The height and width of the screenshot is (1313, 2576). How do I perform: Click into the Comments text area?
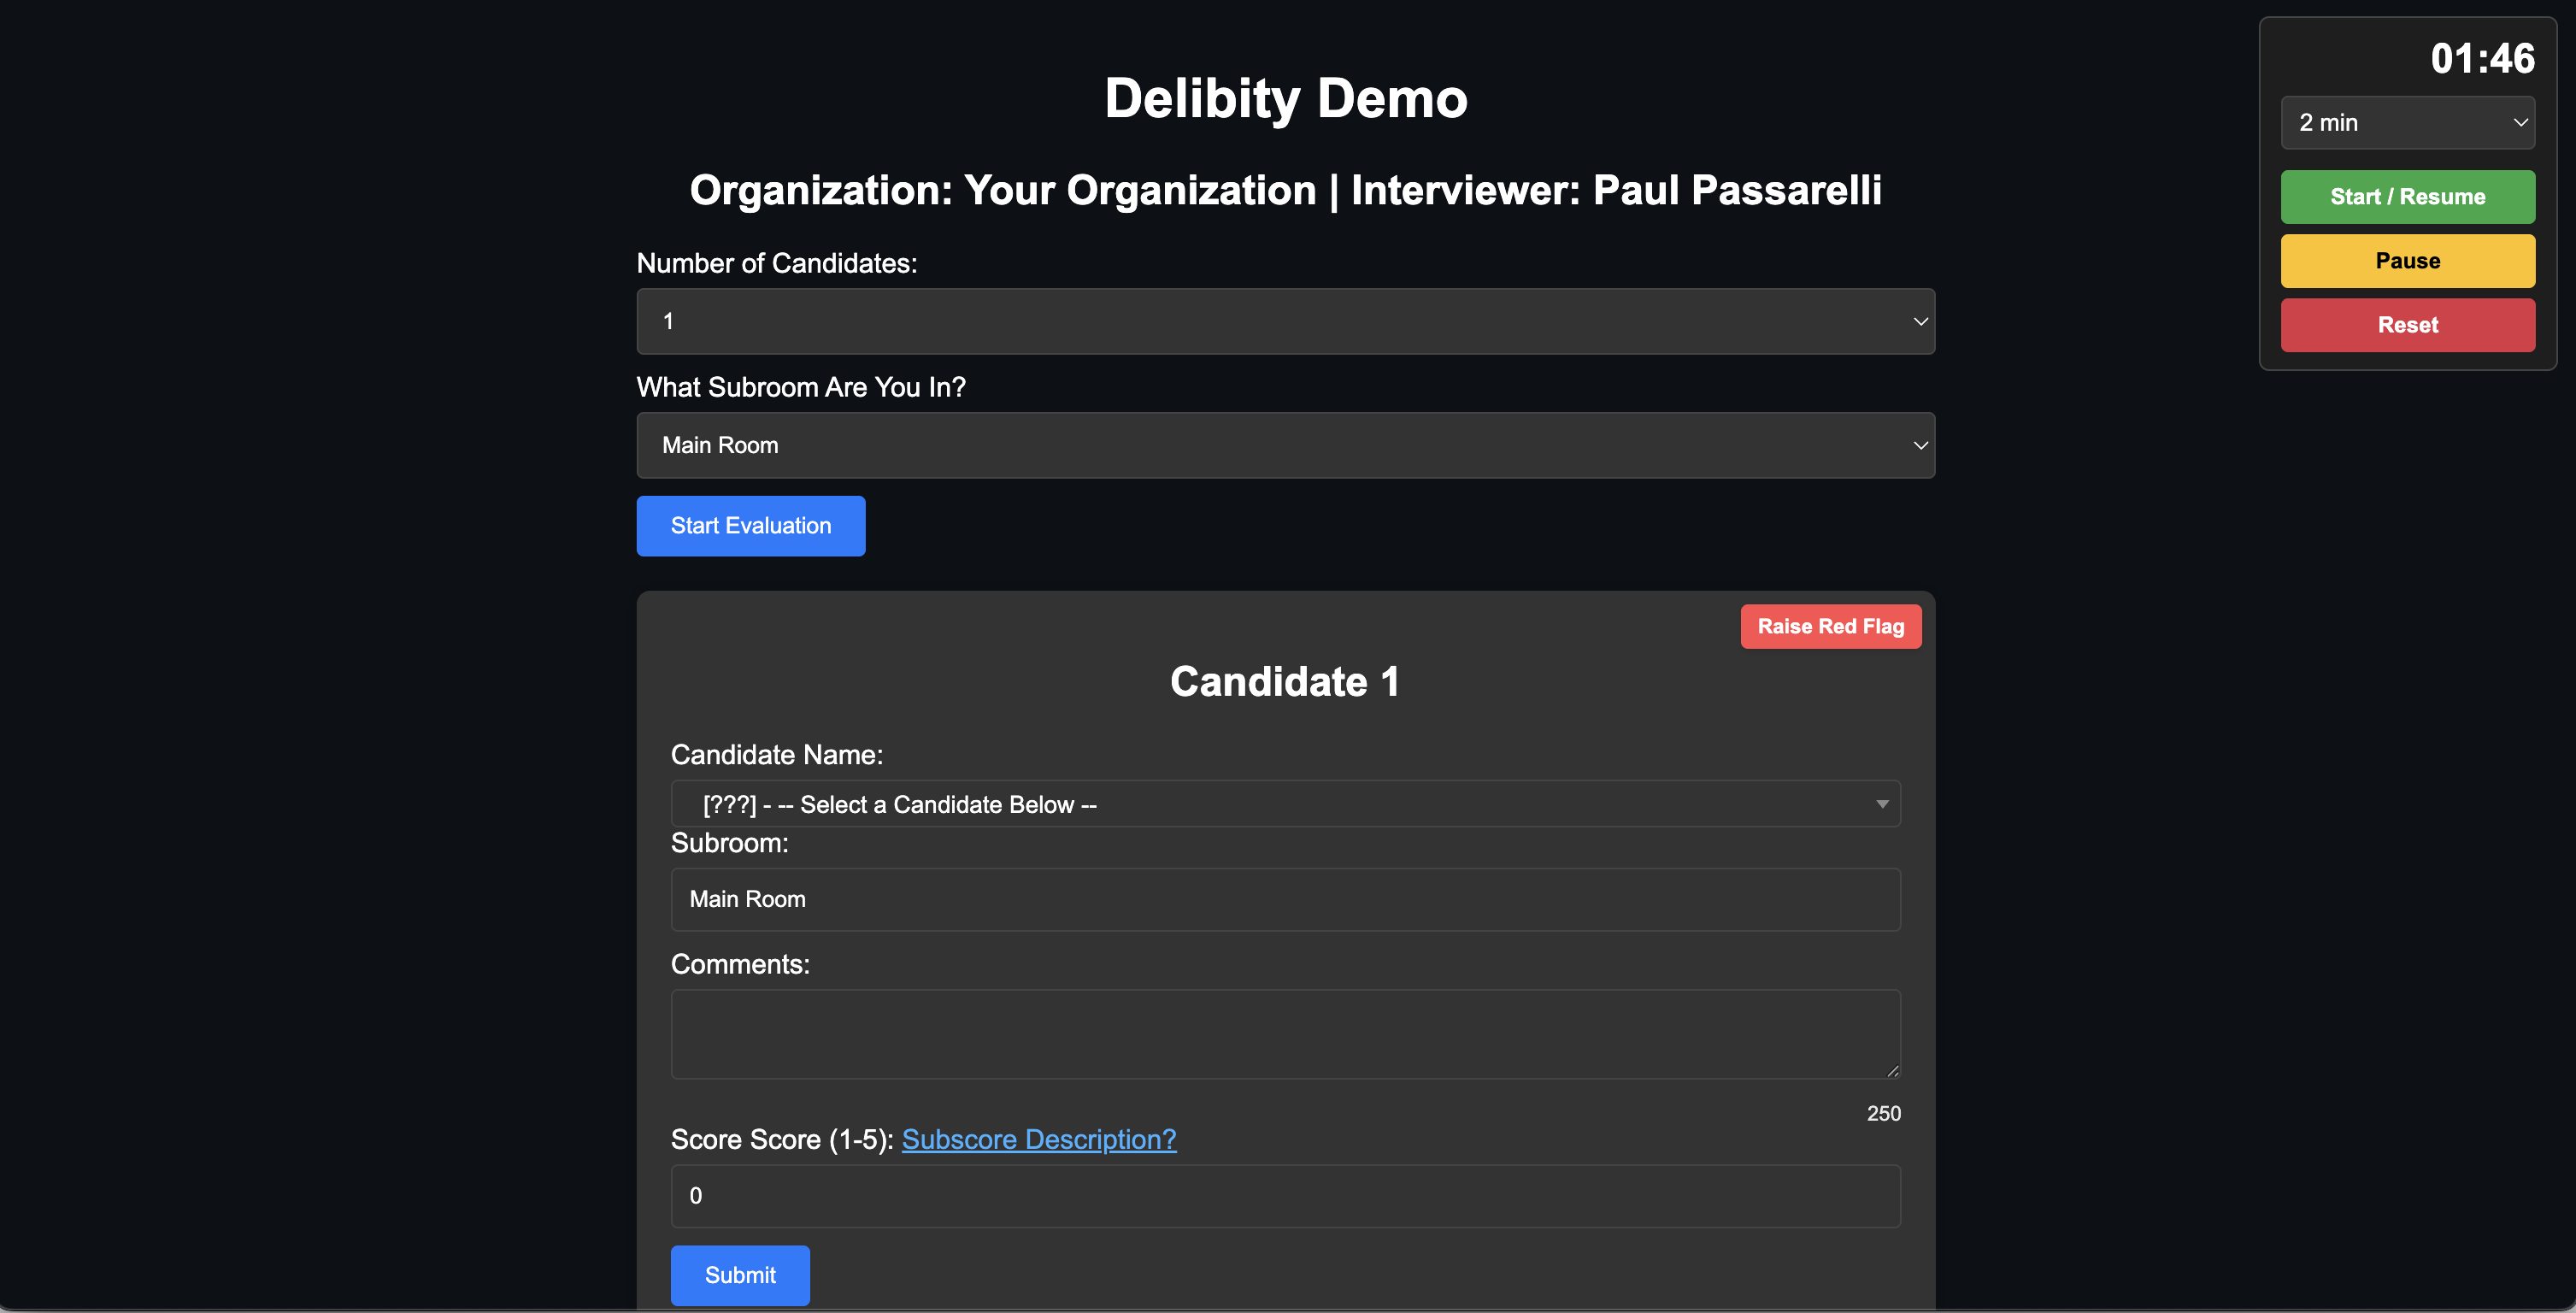(x=1285, y=1034)
